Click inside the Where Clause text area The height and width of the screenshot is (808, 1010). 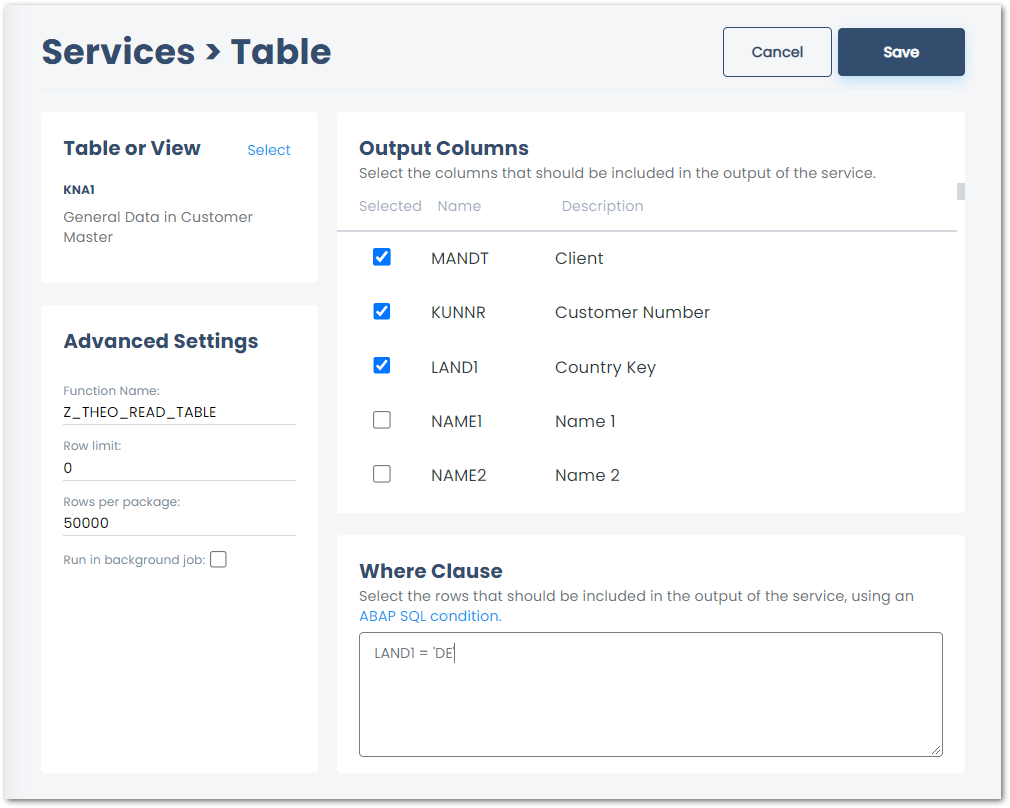650,700
